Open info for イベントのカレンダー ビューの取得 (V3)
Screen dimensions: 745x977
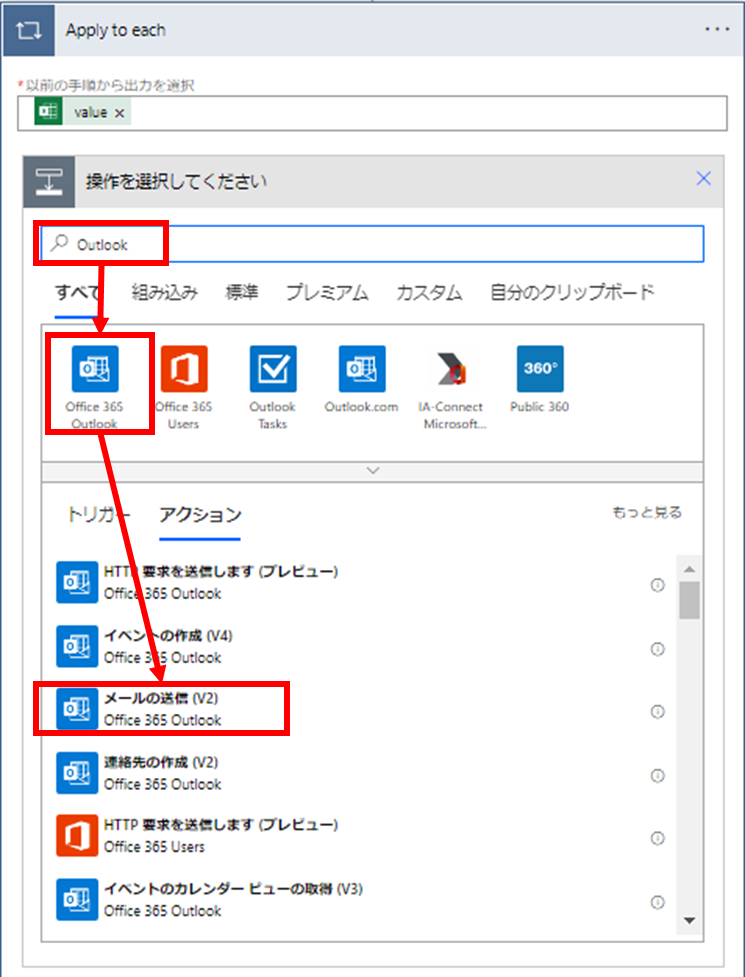pos(657,902)
